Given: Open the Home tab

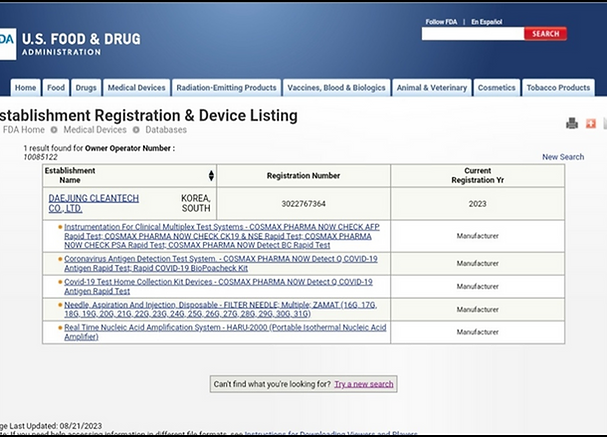Looking at the screenshot, I should pyautogui.click(x=26, y=88).
